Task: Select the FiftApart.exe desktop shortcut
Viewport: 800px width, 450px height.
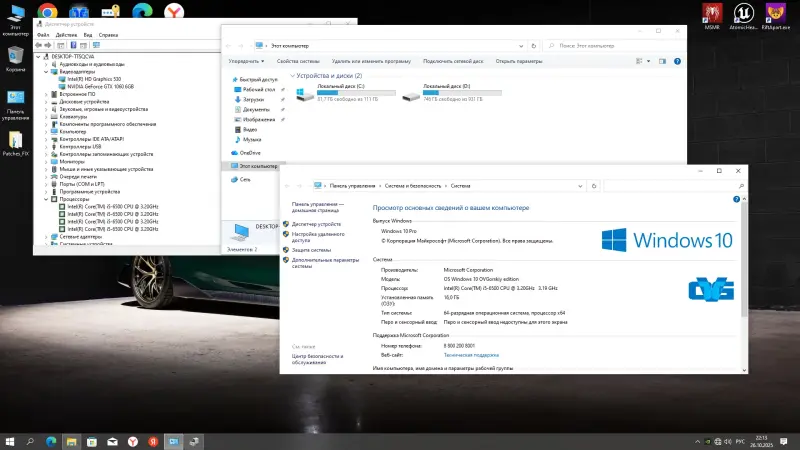Action: [x=776, y=16]
